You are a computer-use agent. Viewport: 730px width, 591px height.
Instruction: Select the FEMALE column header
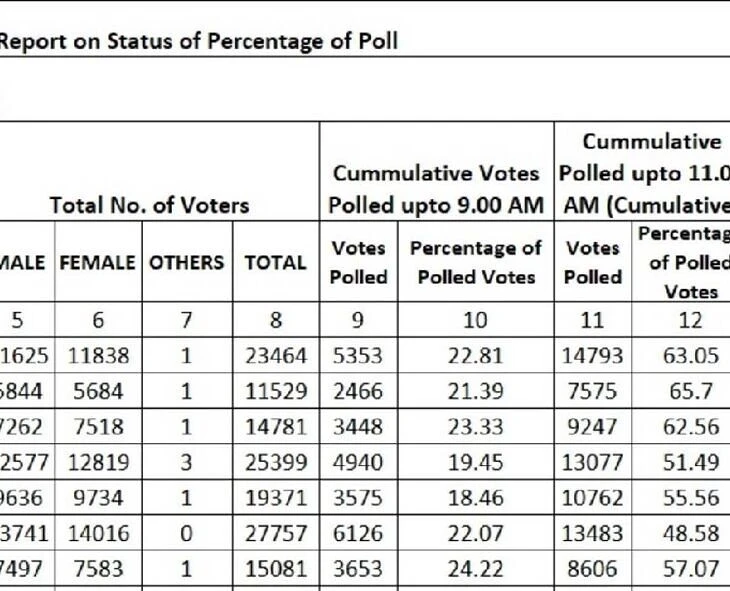tap(98, 262)
